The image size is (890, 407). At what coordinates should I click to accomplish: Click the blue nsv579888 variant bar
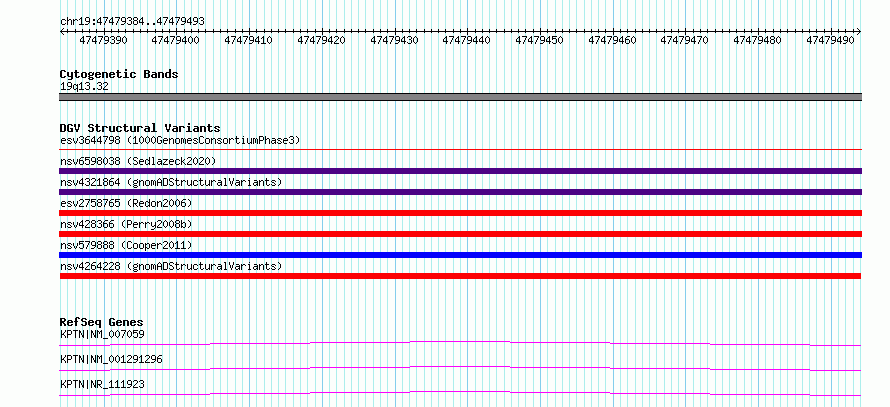pyautogui.click(x=460, y=255)
